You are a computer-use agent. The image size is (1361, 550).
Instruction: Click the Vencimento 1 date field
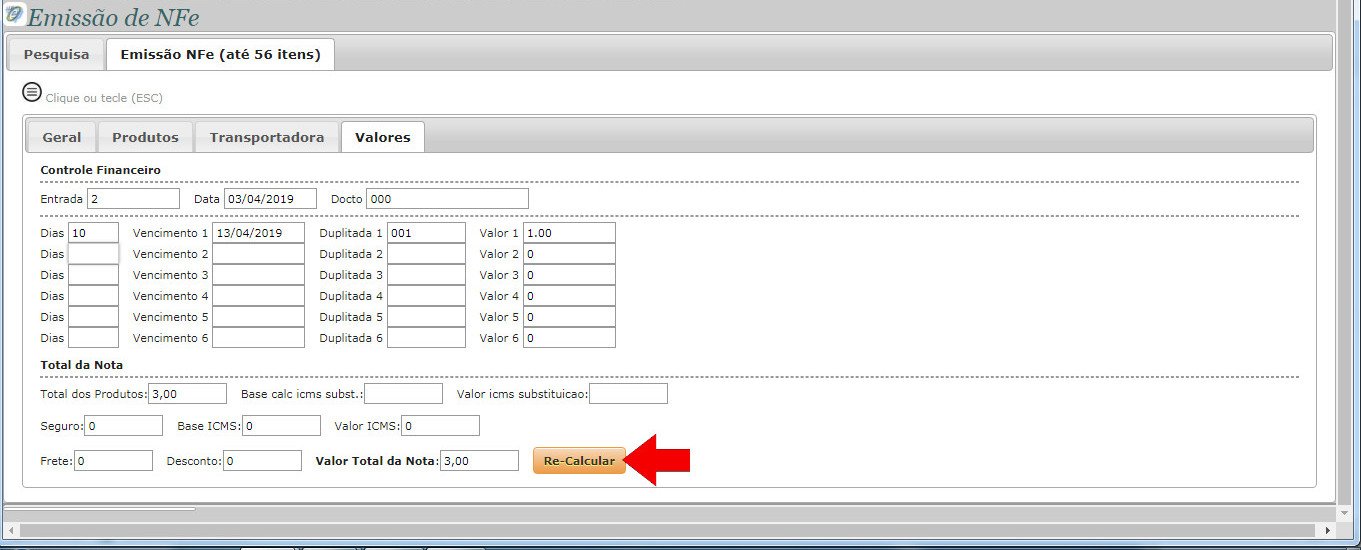[258, 233]
